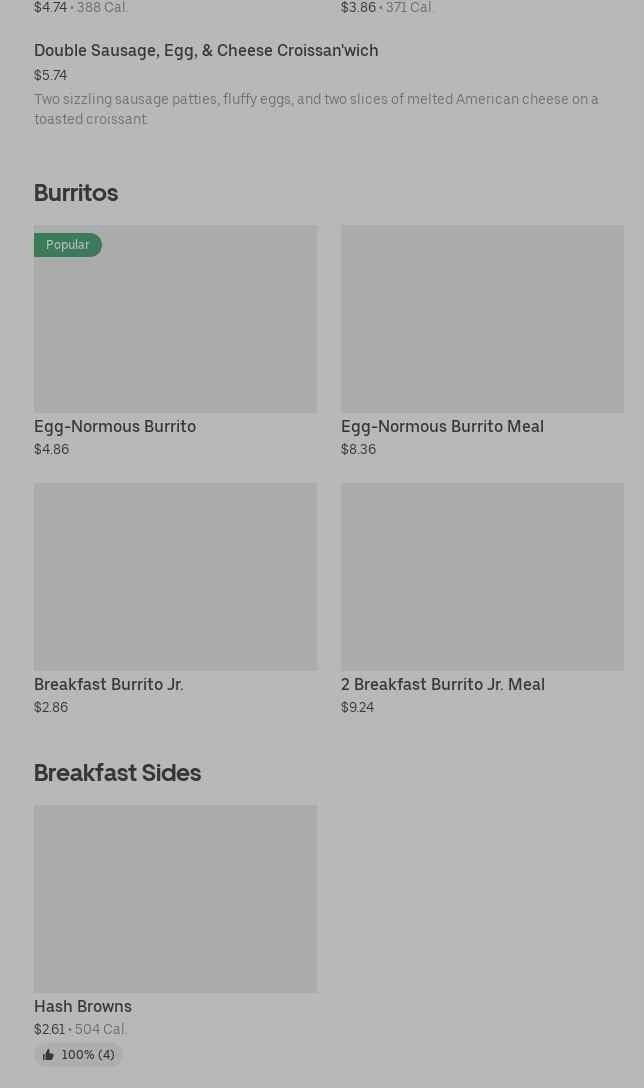Choose the Egg-Normous Burrito Meal title

pyautogui.click(x=442, y=426)
